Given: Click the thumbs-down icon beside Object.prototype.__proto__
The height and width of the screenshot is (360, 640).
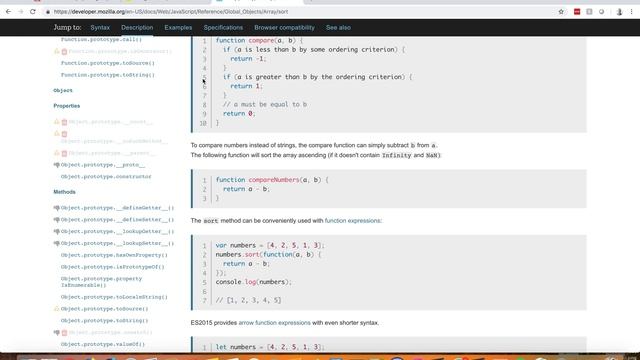Looking at the screenshot, I should click(x=57, y=165).
